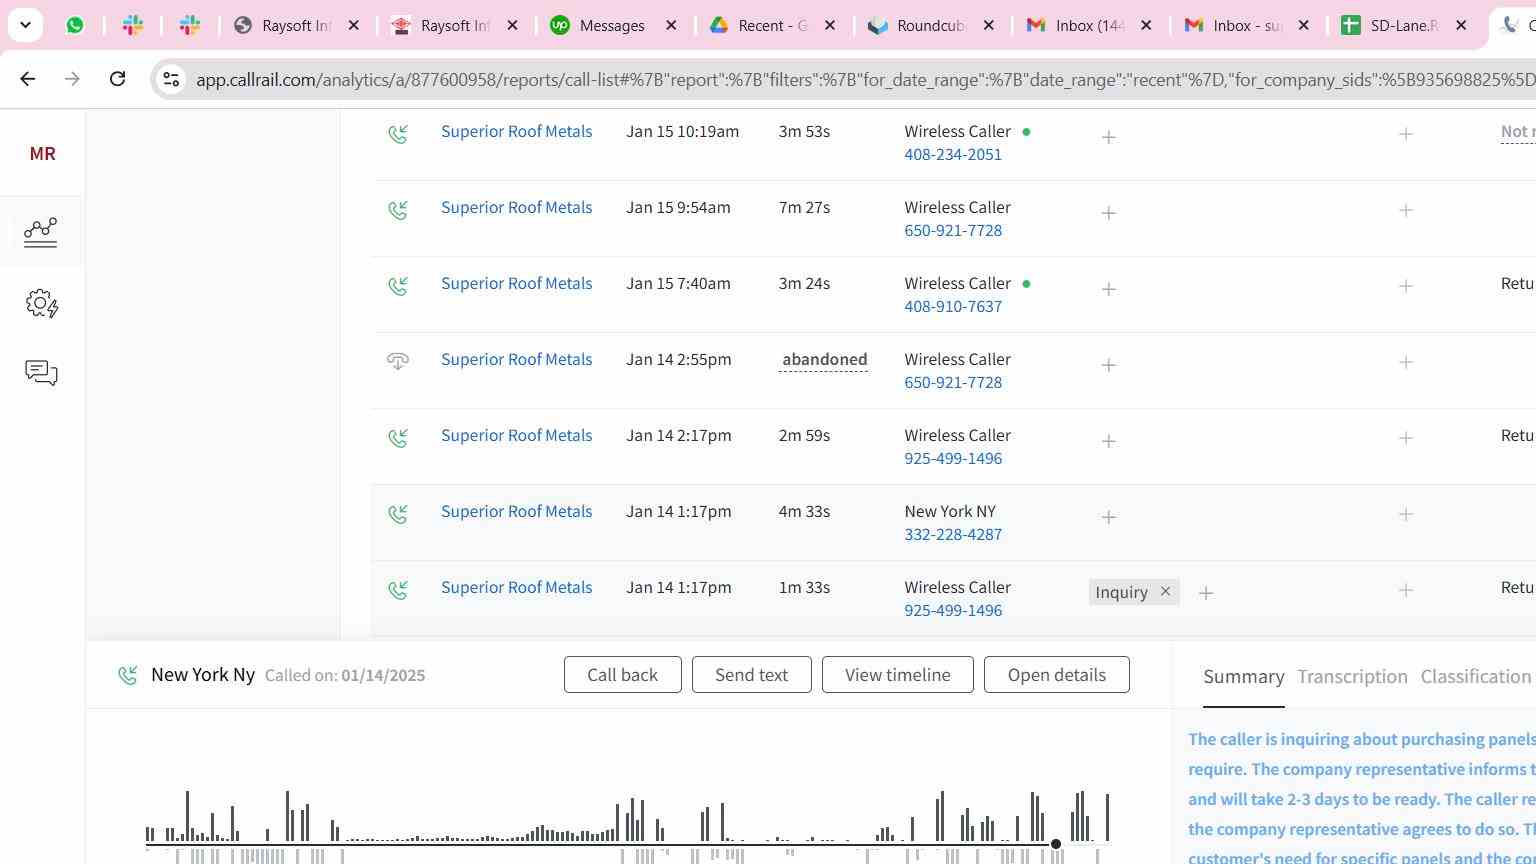Add a note to the Jan 15 7:40am call
Image resolution: width=1536 pixels, height=864 pixels.
1405,286
